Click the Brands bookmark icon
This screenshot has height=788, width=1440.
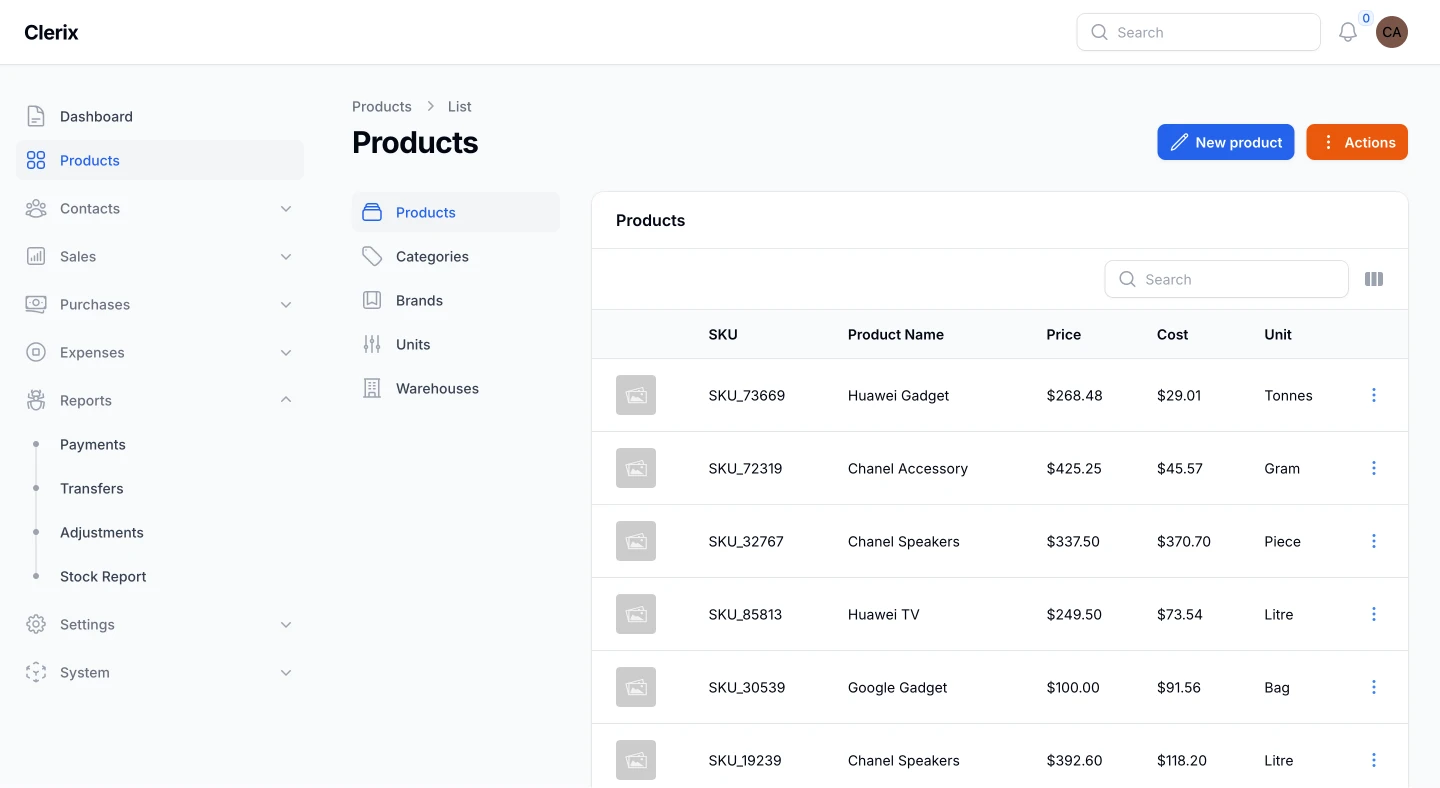(372, 300)
